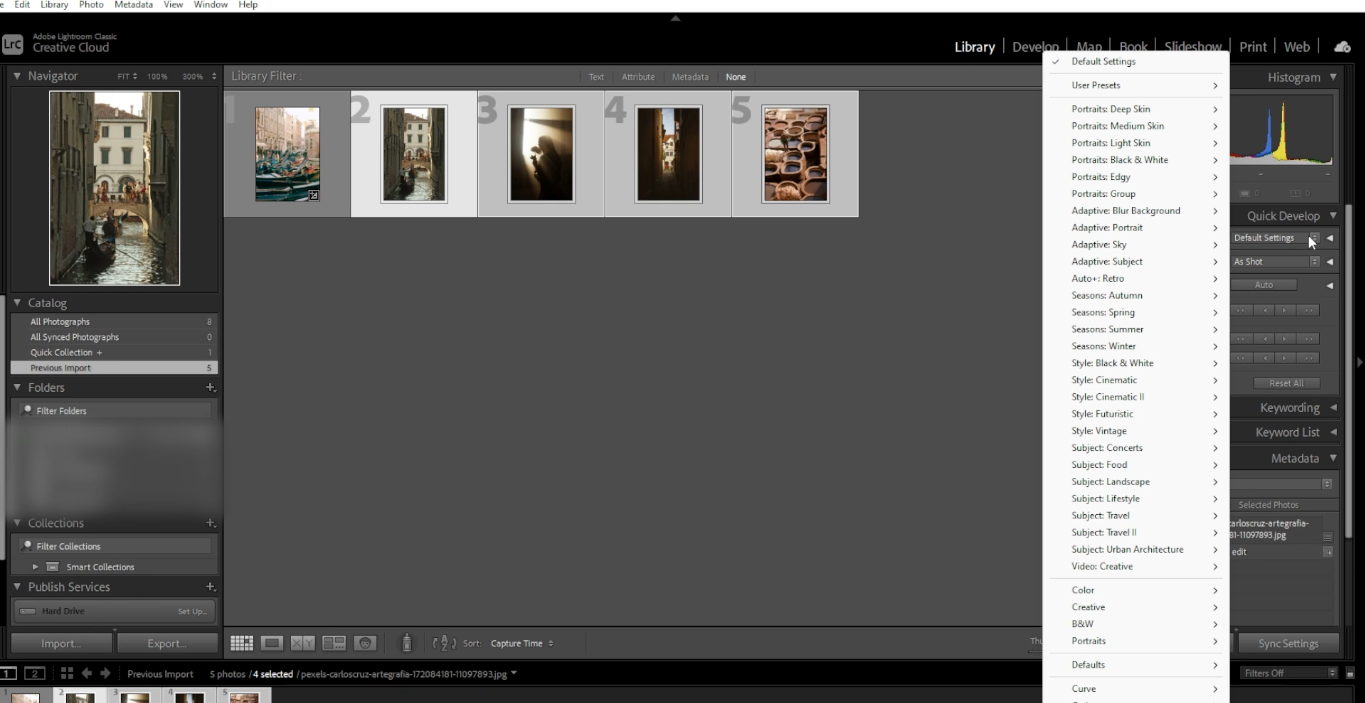Open the Capture Time sort dropdown
Screen dimensions: 1365x703
(519, 643)
